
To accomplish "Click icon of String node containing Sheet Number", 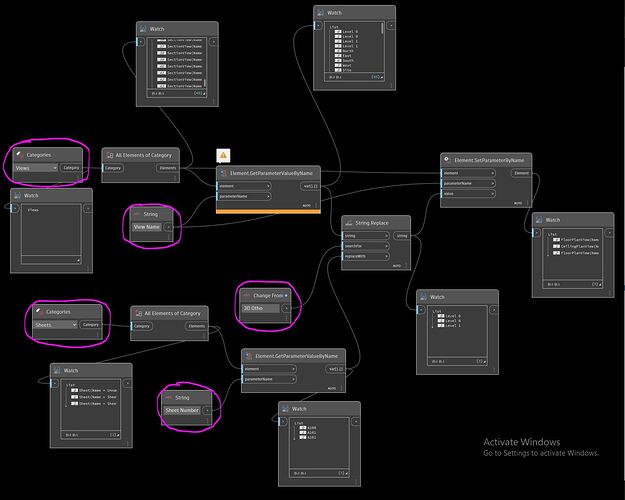I will tap(169, 398).
